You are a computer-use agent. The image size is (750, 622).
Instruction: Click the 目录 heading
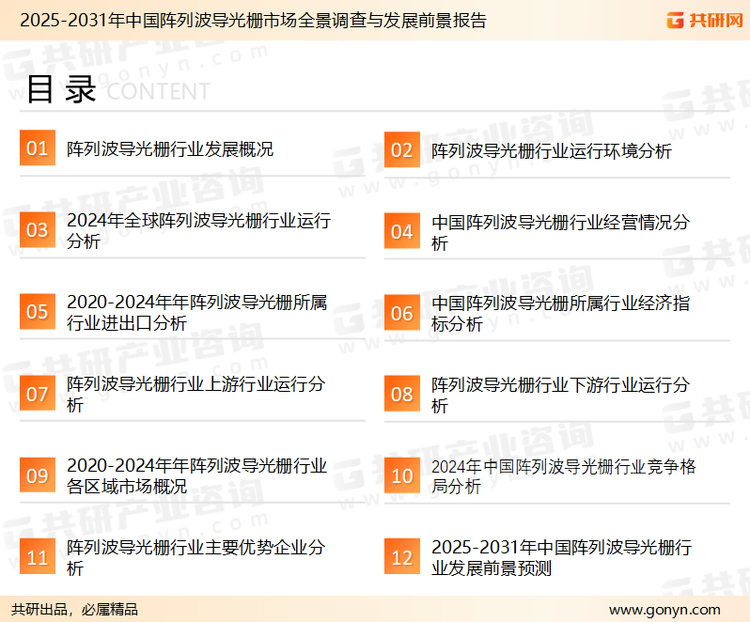[x=61, y=89]
